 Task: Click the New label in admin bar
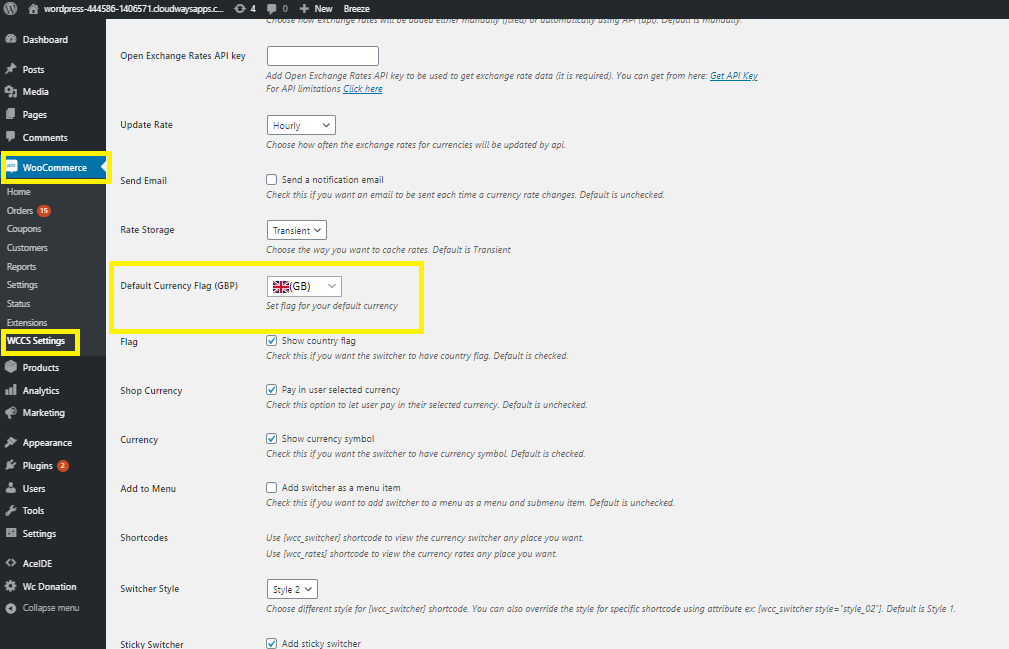click(x=323, y=9)
